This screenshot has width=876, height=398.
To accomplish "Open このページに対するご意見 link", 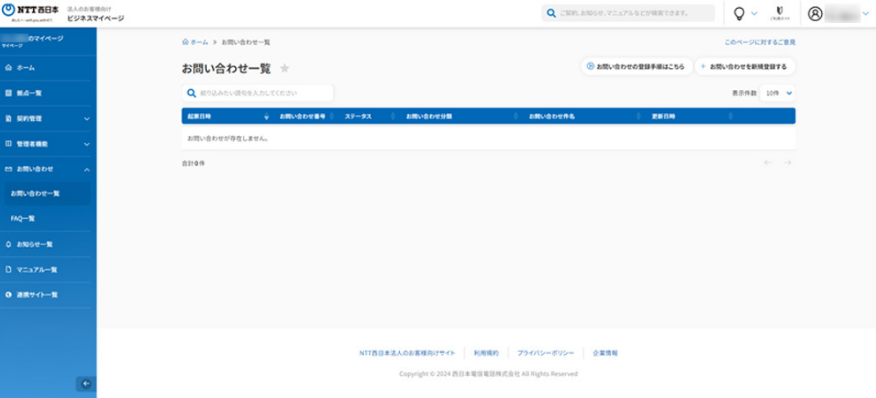I will click(x=760, y=42).
